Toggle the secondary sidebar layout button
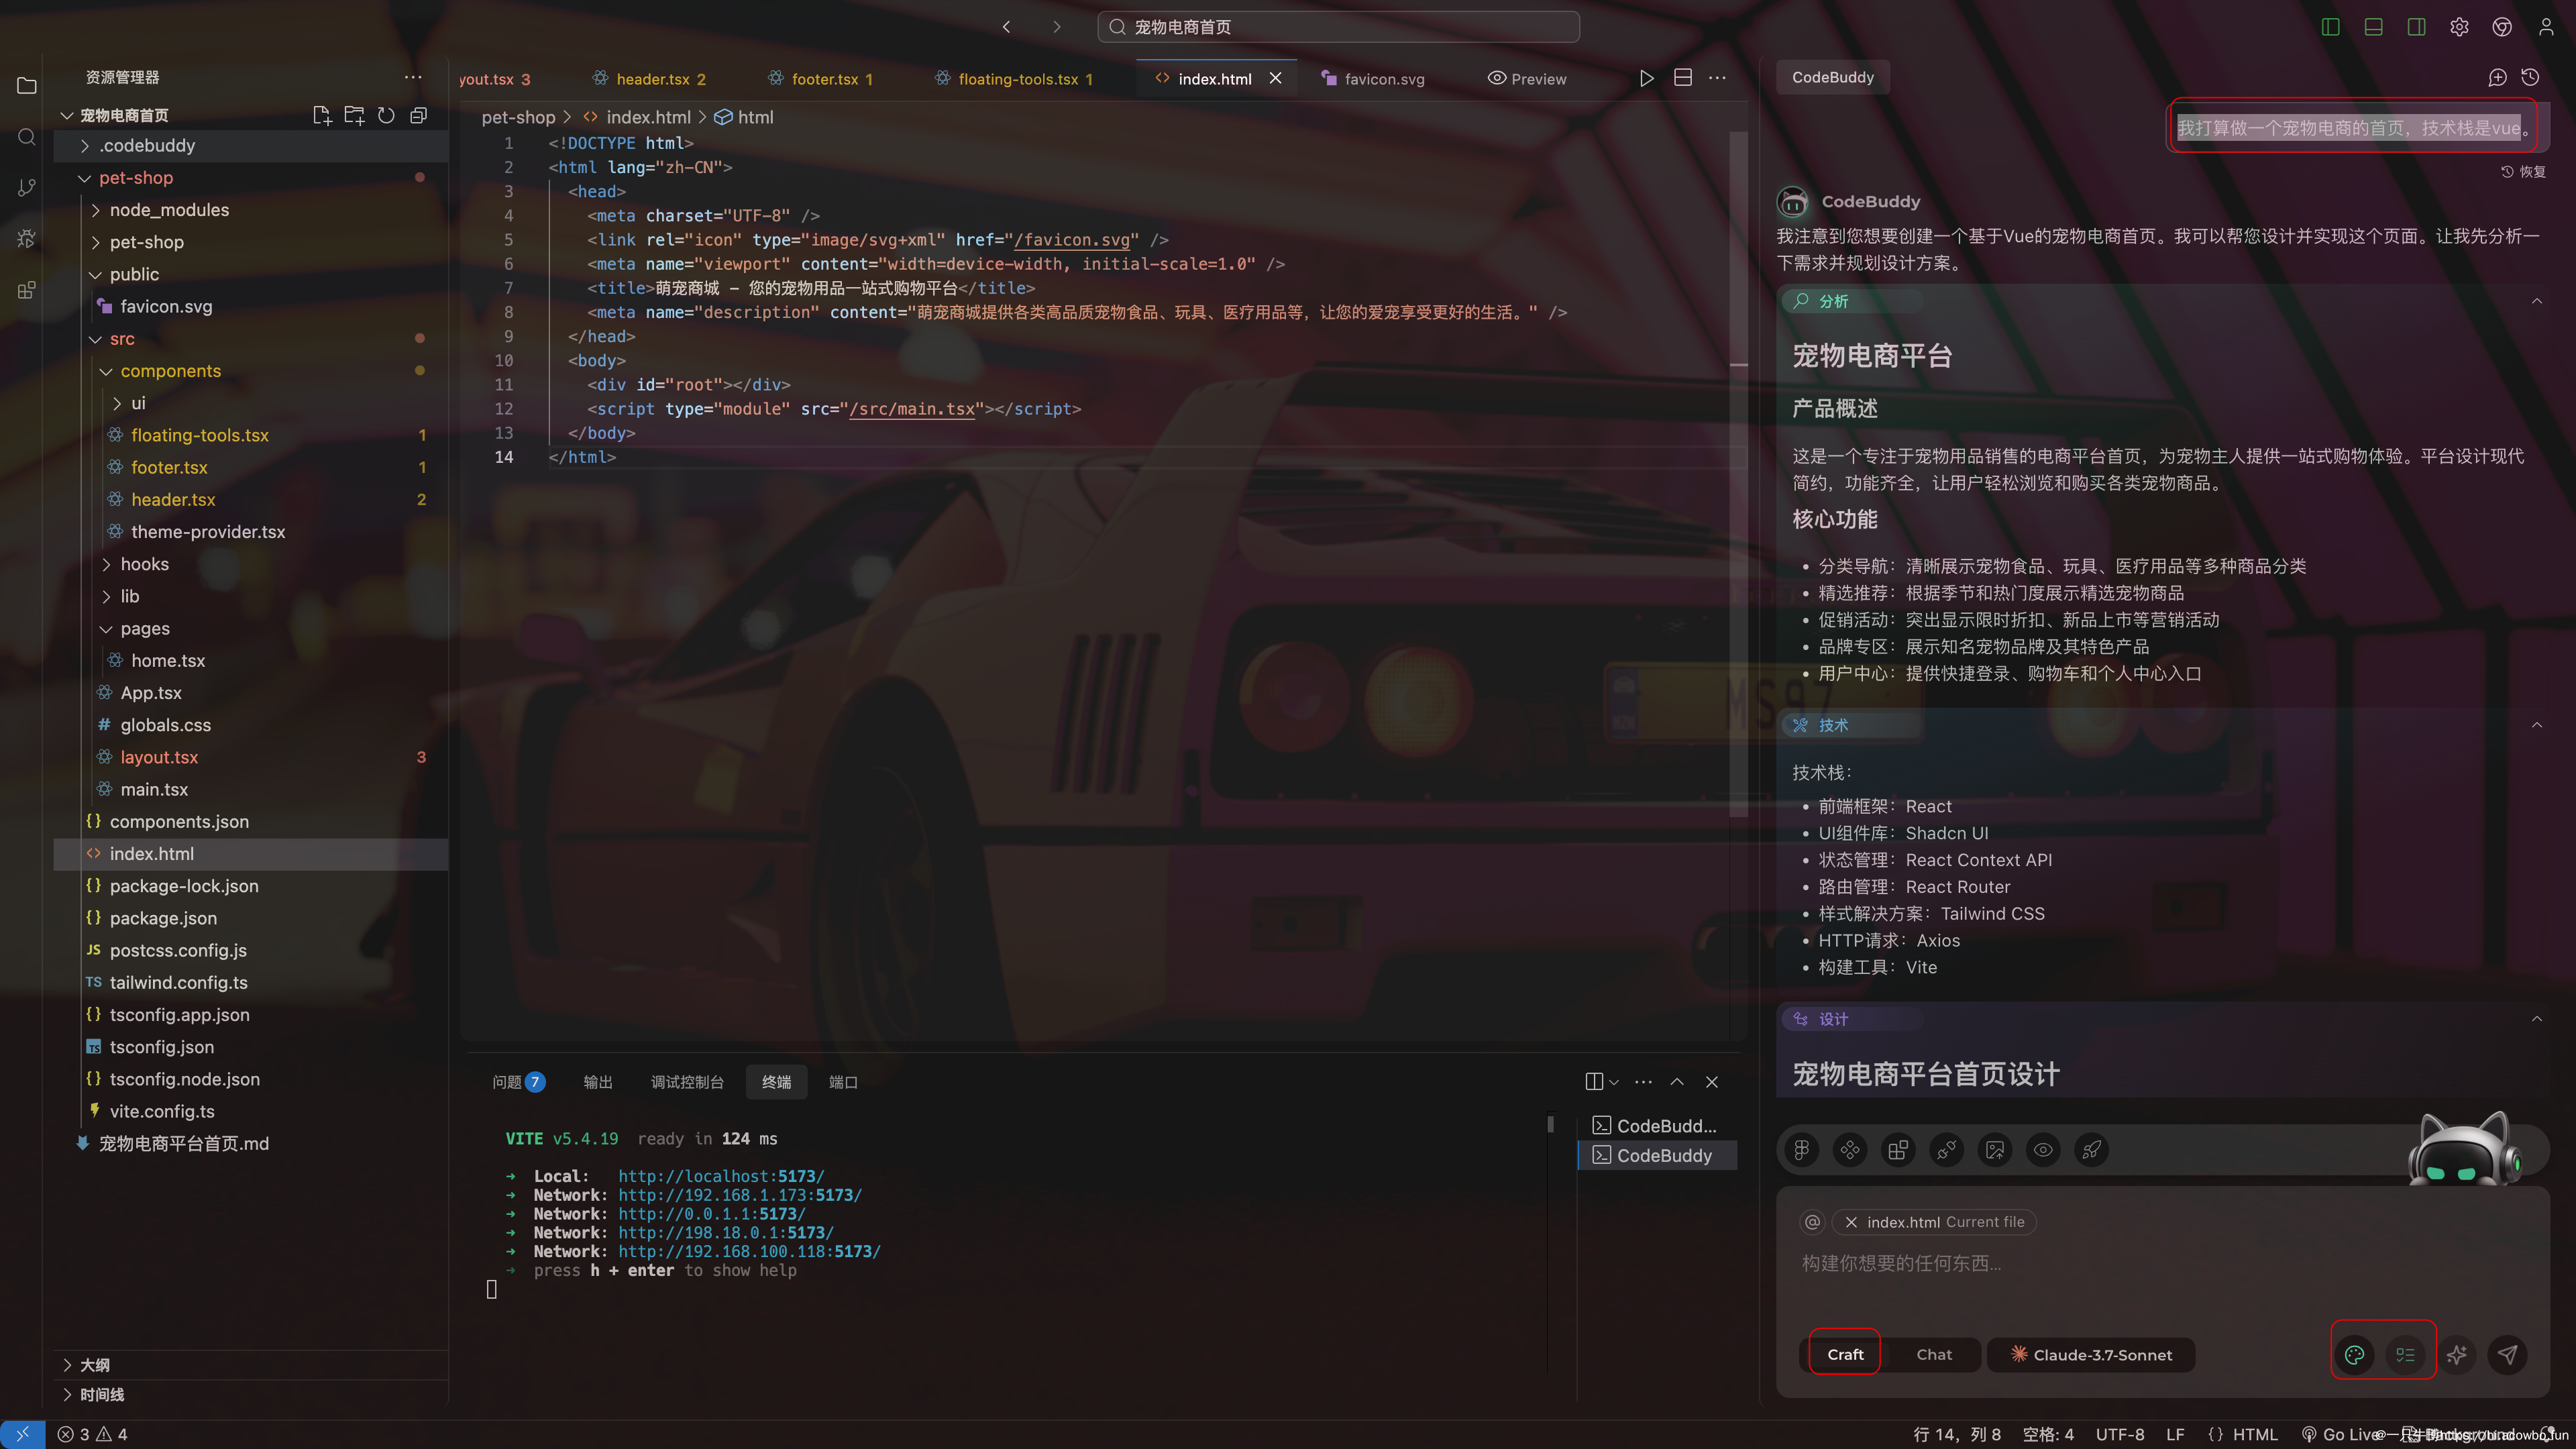Image resolution: width=2576 pixels, height=1449 pixels. click(2416, 27)
